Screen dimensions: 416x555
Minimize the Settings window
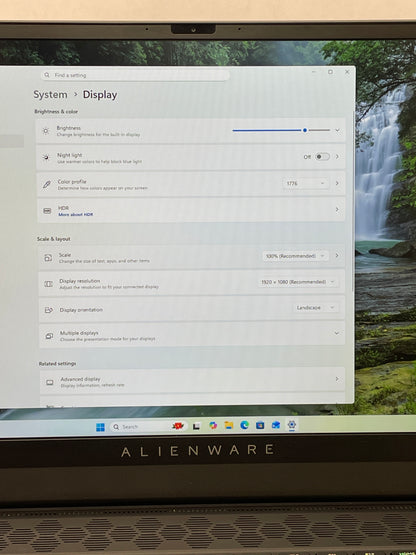(314, 72)
